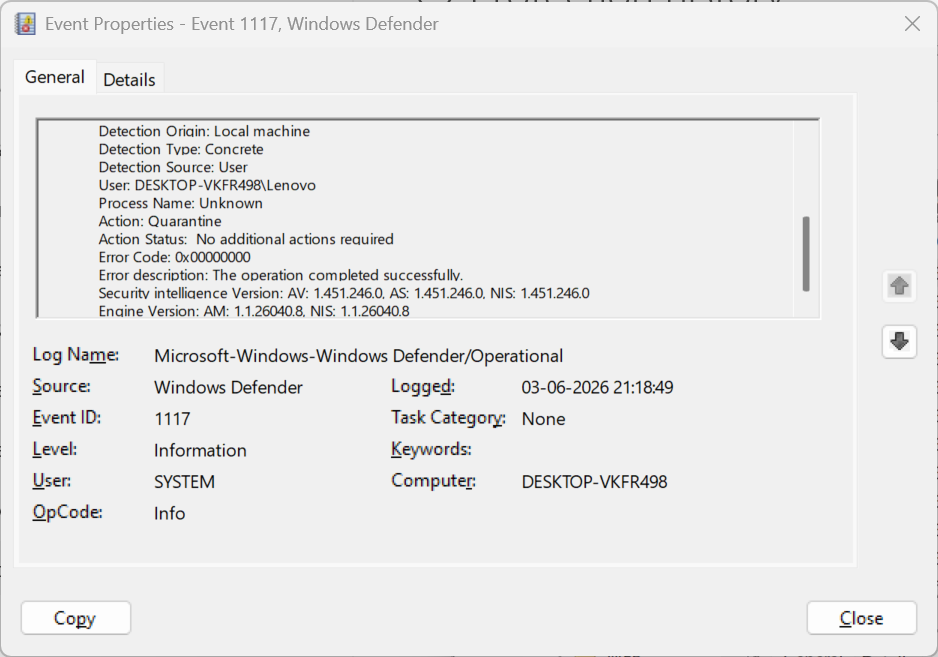The height and width of the screenshot is (657, 938).
Task: Click the Level value Information
Action: (x=200, y=450)
